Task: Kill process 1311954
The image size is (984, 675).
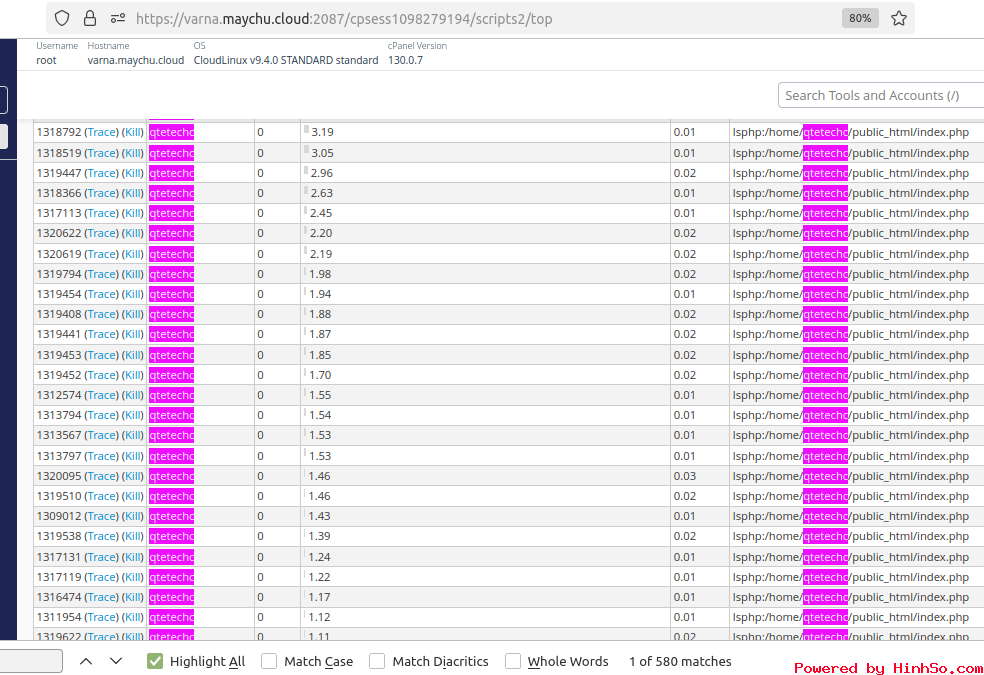Action: [132, 617]
